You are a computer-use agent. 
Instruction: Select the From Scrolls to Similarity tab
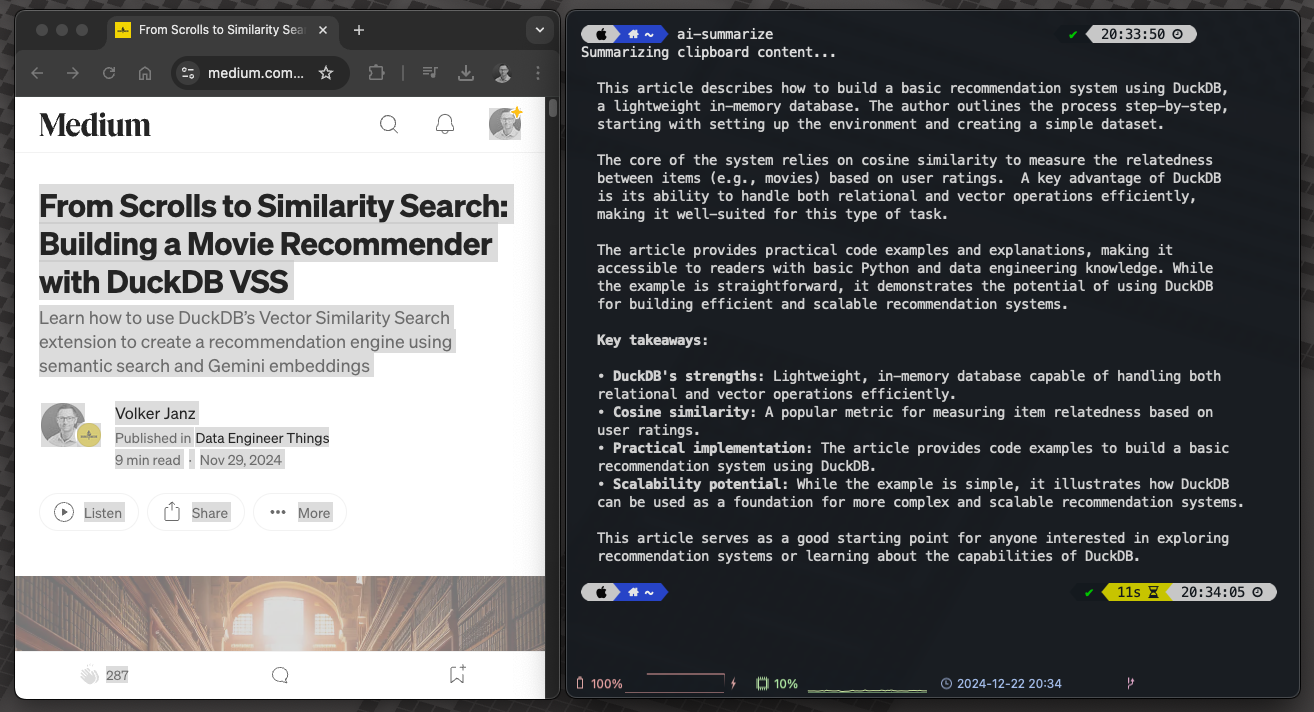coord(220,29)
